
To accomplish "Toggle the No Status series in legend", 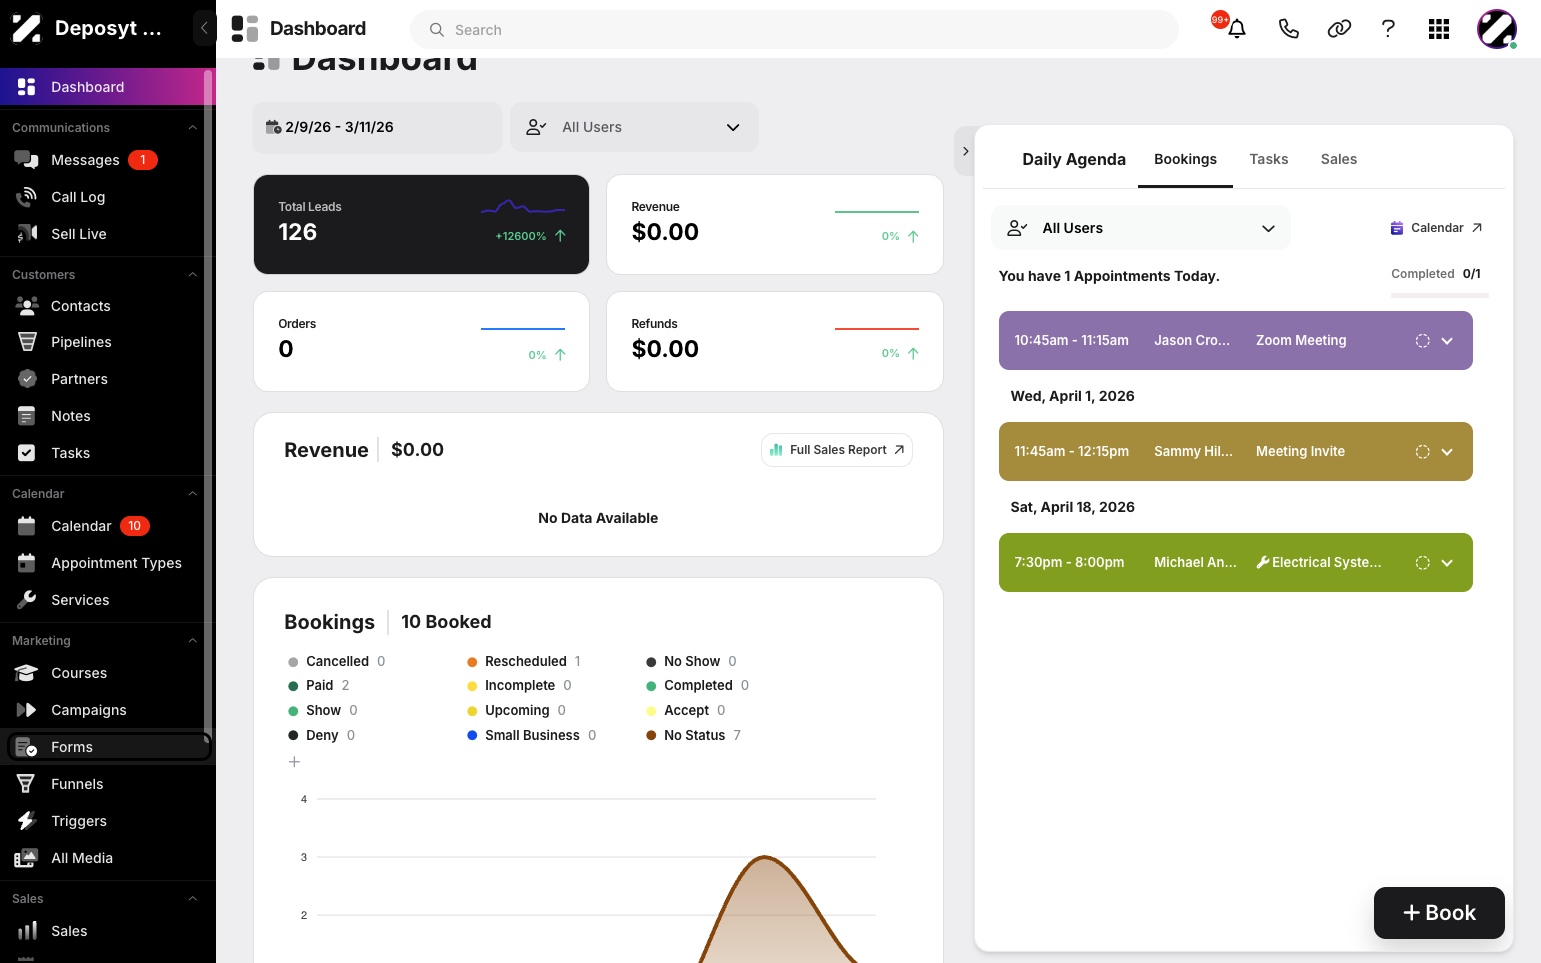I will tap(693, 735).
